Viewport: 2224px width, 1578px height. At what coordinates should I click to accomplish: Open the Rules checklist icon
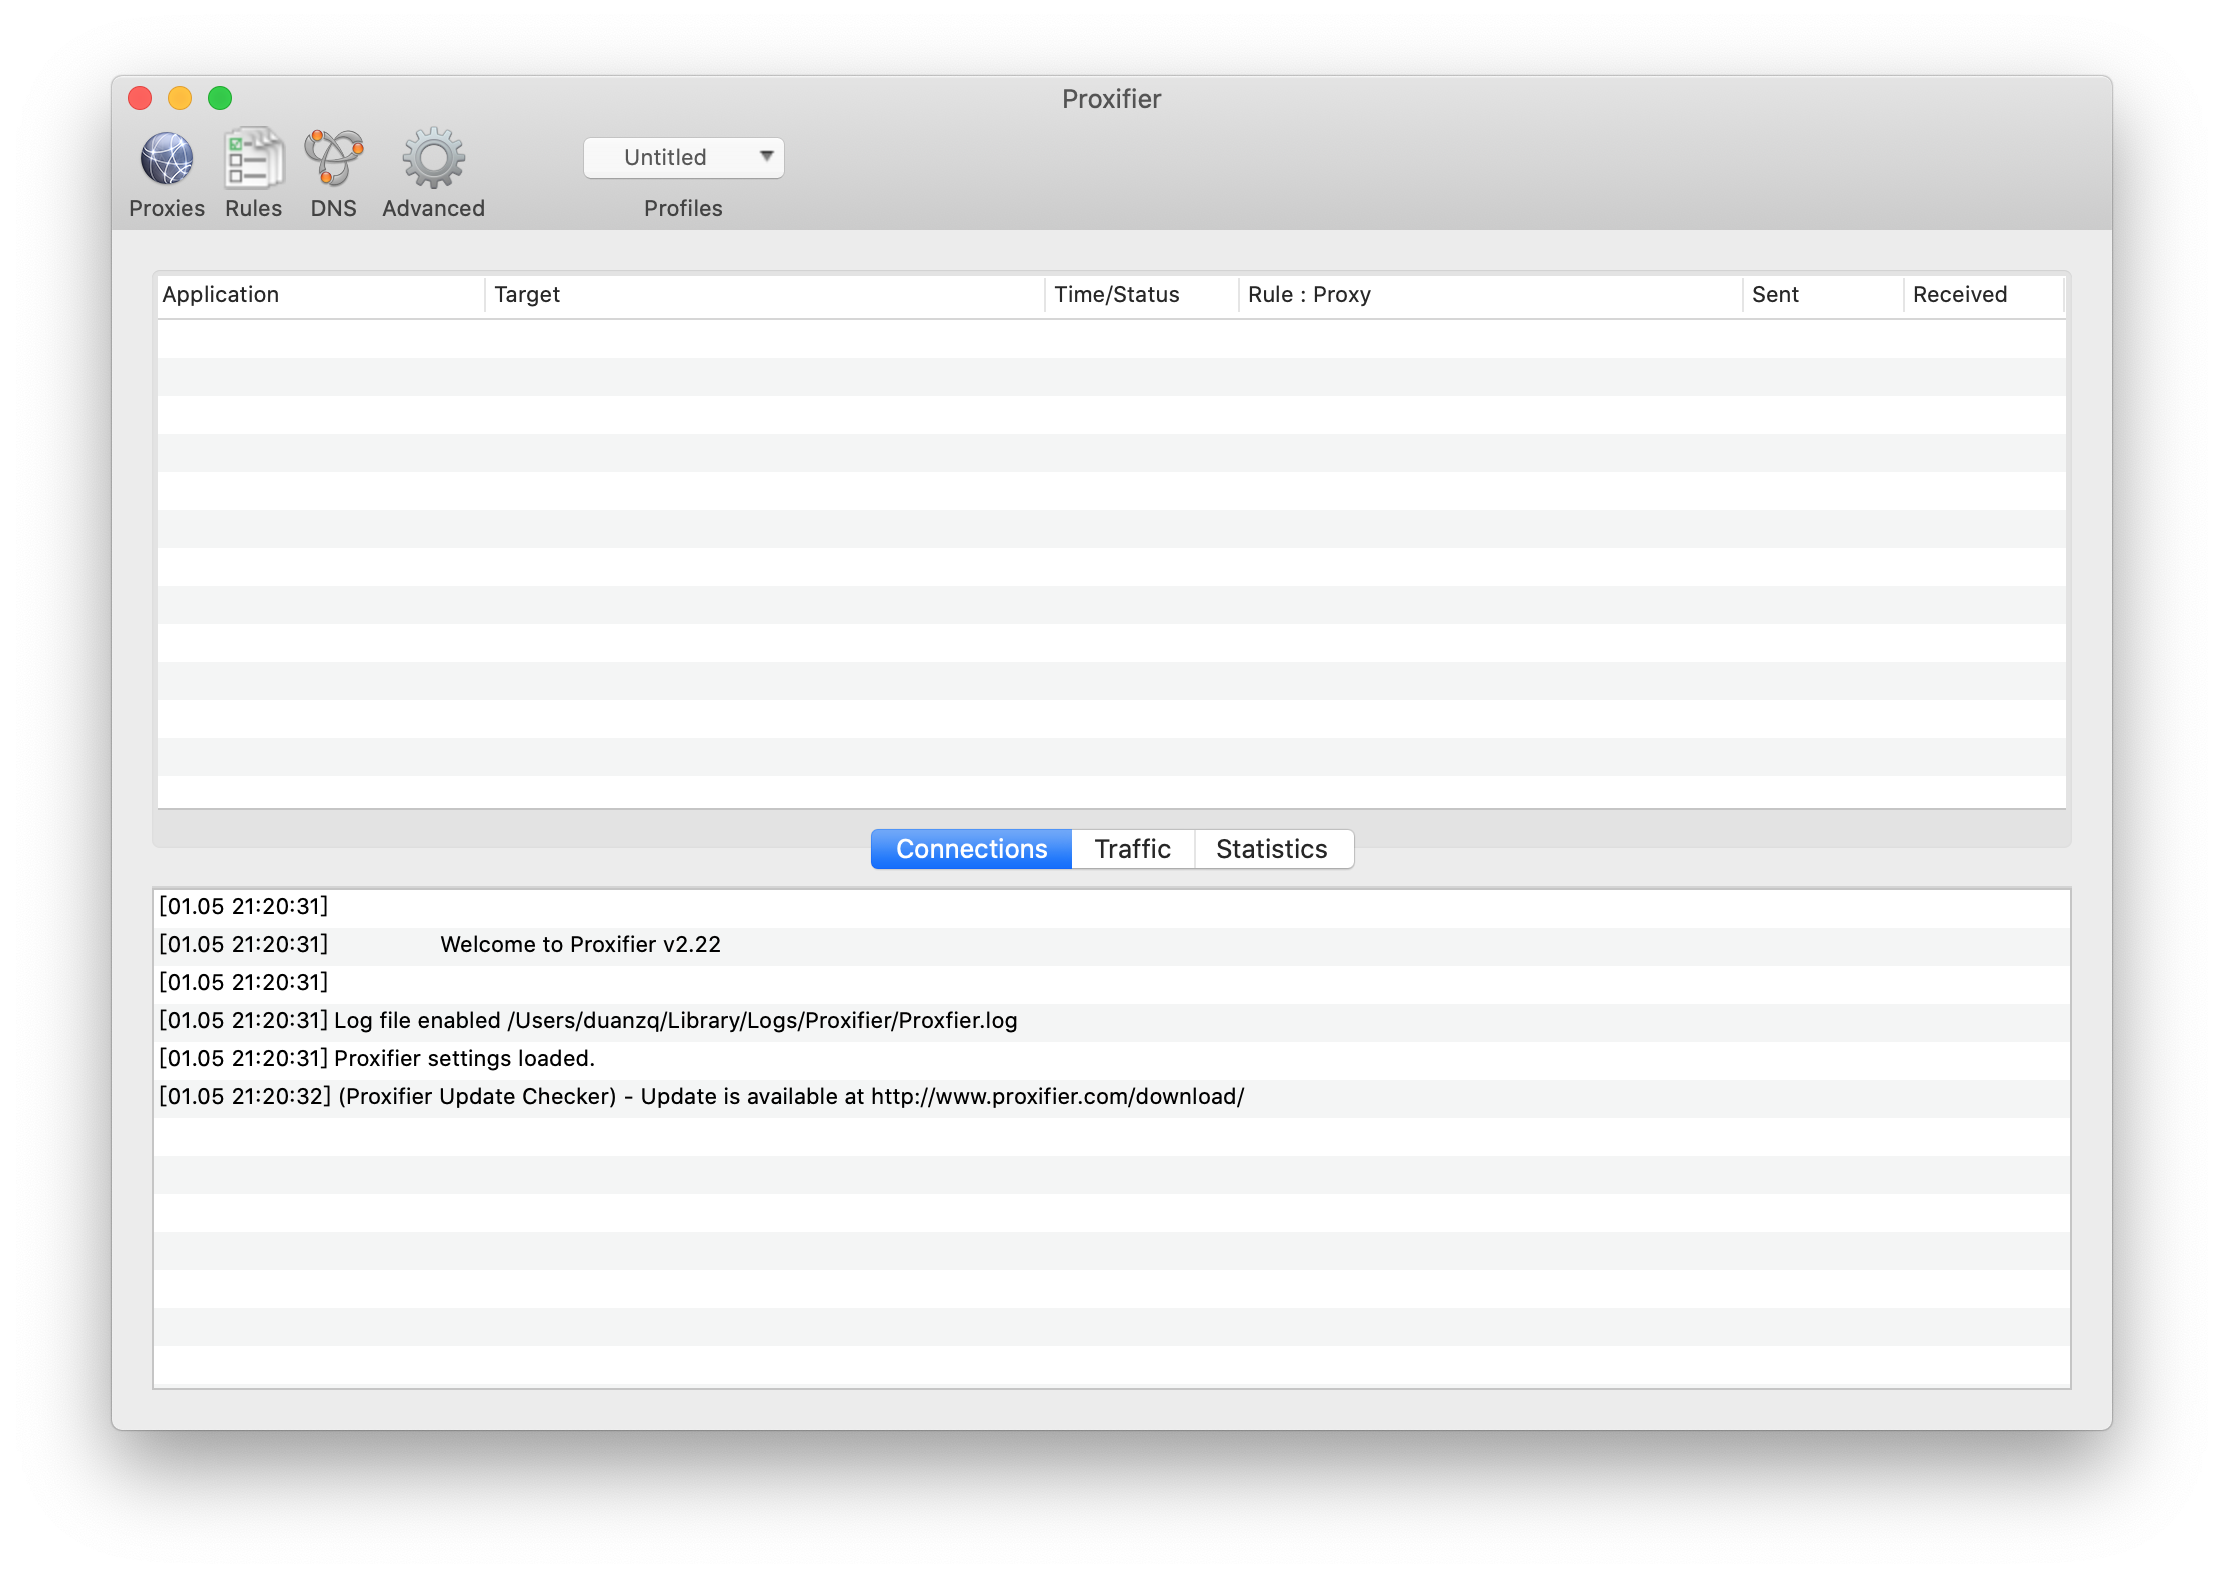(253, 160)
